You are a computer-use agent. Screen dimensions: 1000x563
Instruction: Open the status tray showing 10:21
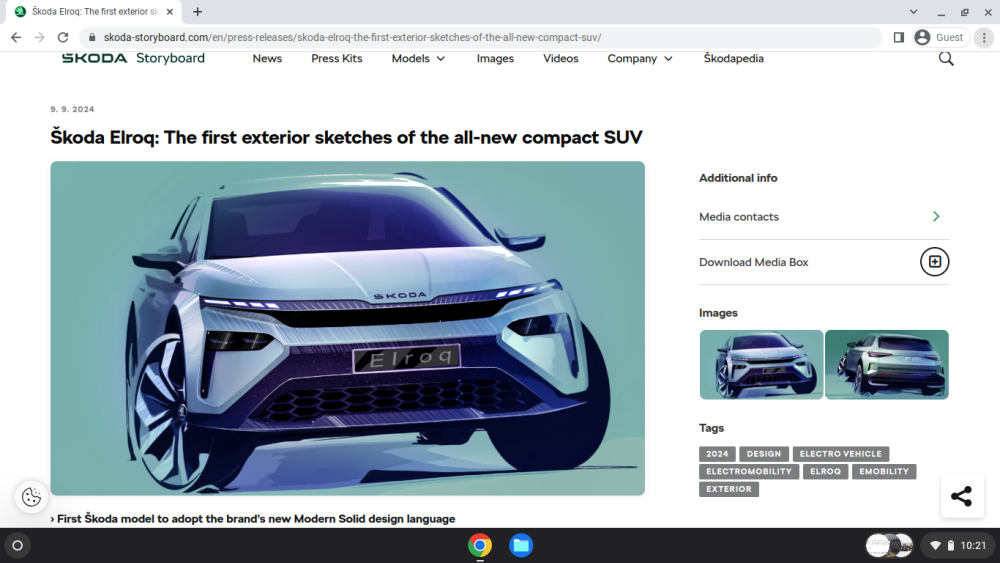tap(958, 545)
